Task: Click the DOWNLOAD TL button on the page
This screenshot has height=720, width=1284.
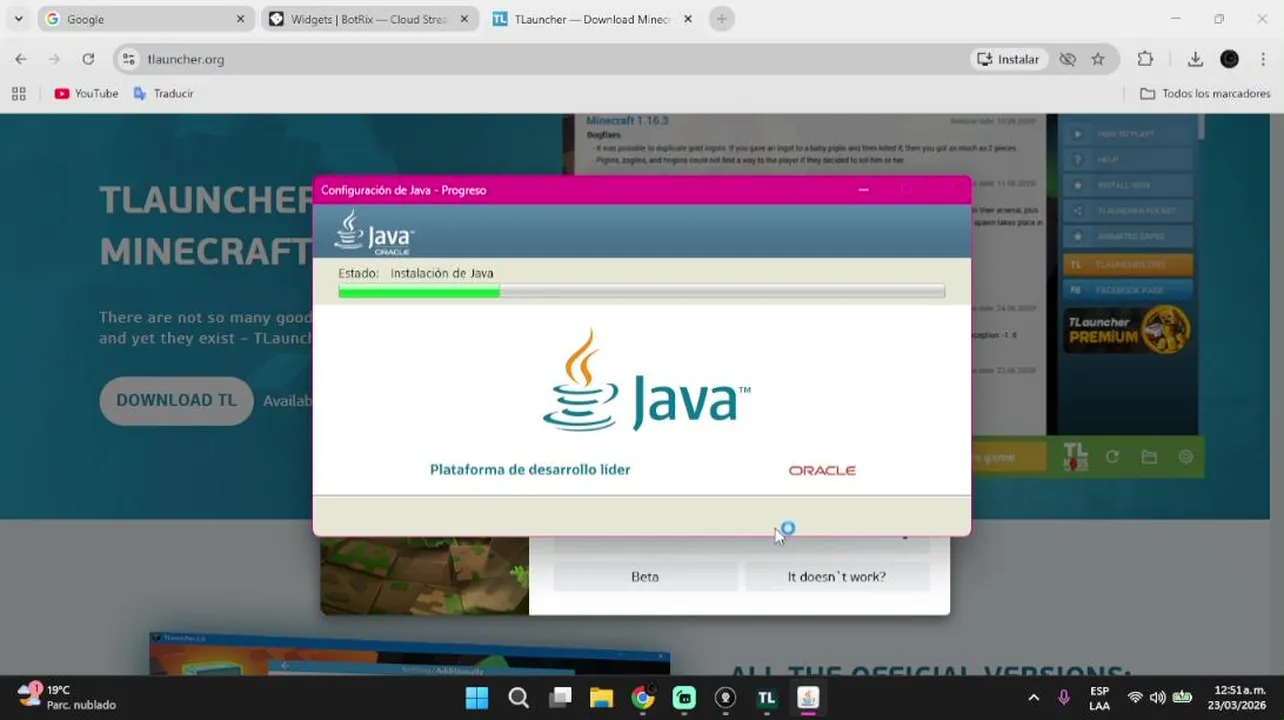Action: [176, 400]
